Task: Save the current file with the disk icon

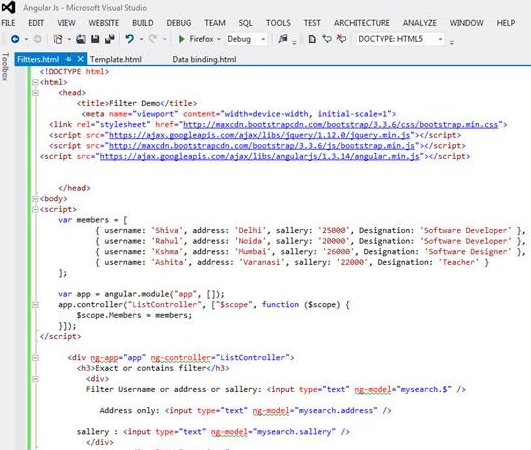Action: [95, 39]
